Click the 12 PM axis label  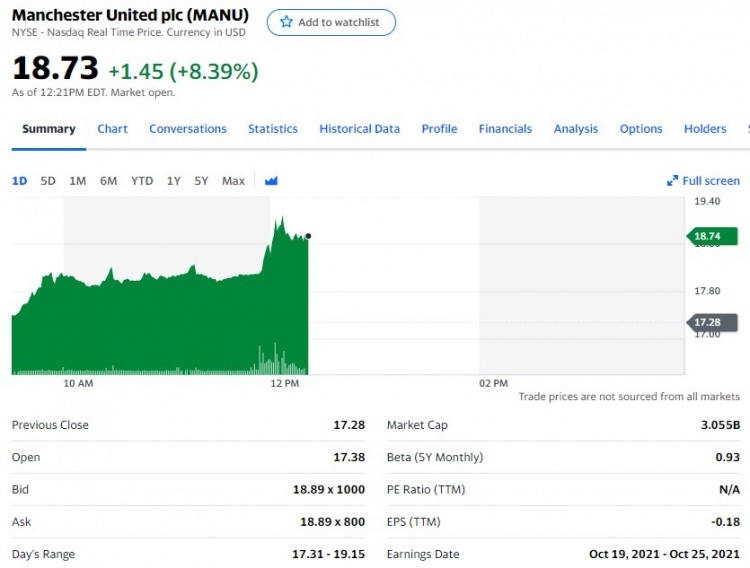tap(285, 383)
